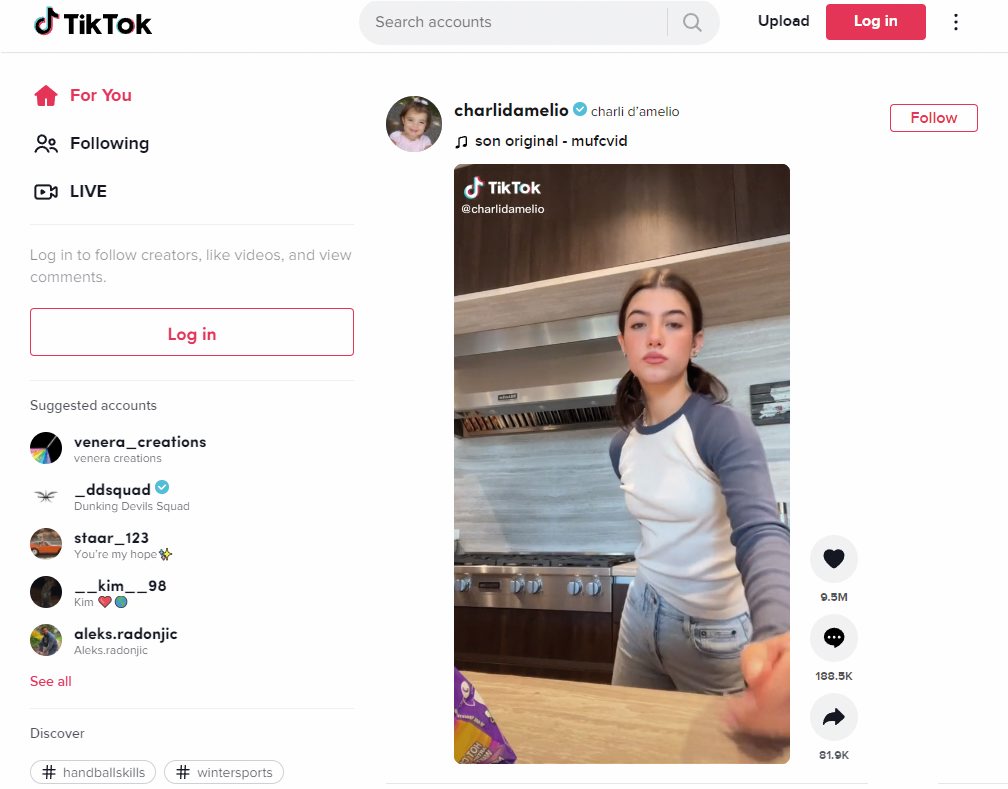1008x789 pixels.
Task: Like the video with the heart icon
Action: tap(834, 558)
